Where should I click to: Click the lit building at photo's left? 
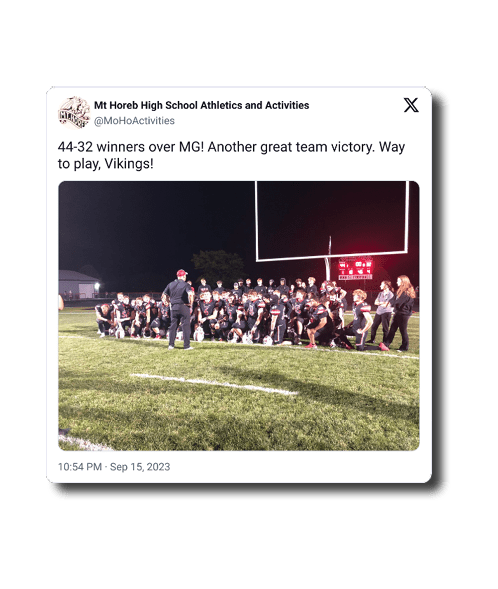click(x=78, y=284)
